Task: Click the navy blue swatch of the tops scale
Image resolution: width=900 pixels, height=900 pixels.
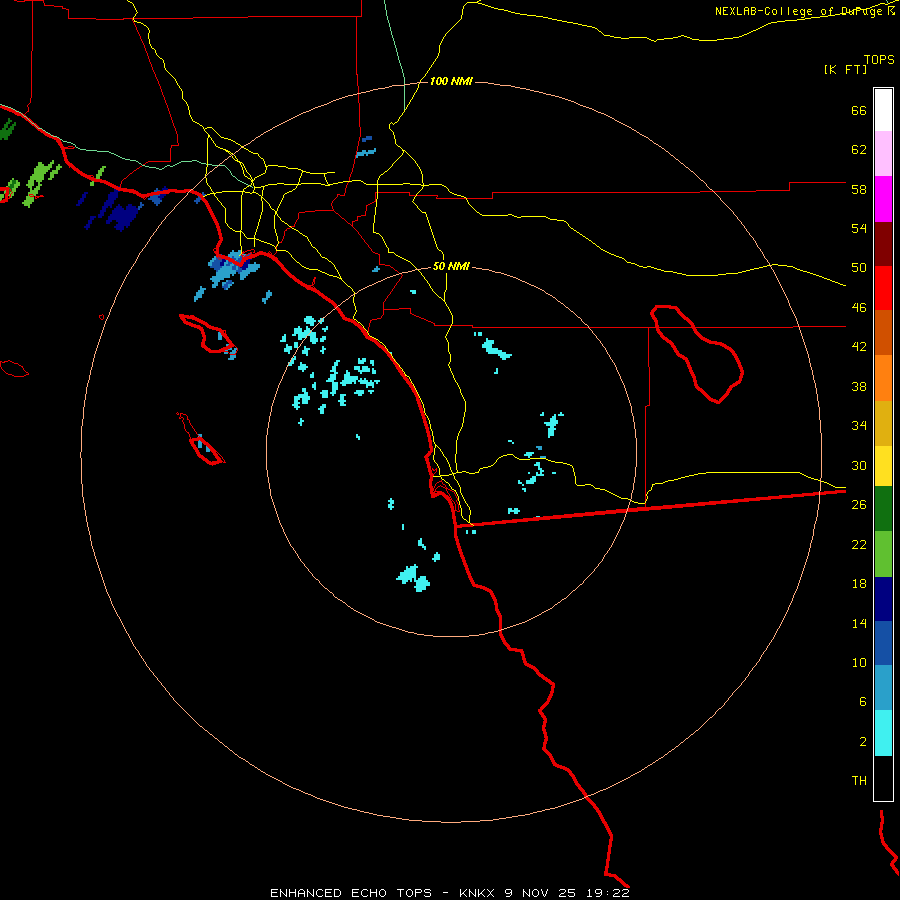Action: [x=883, y=599]
